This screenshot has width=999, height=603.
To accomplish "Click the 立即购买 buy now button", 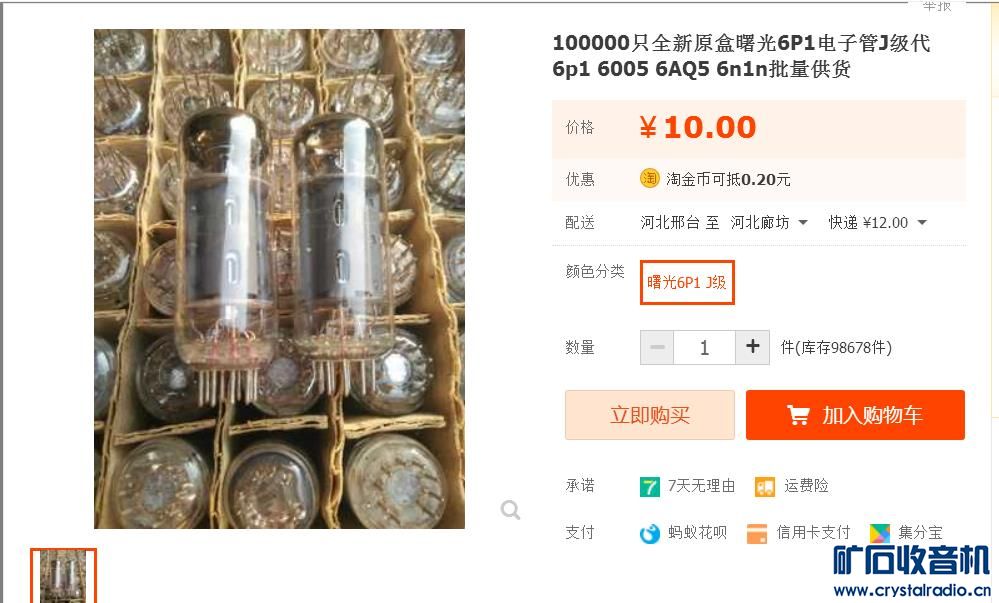I will 650,415.
